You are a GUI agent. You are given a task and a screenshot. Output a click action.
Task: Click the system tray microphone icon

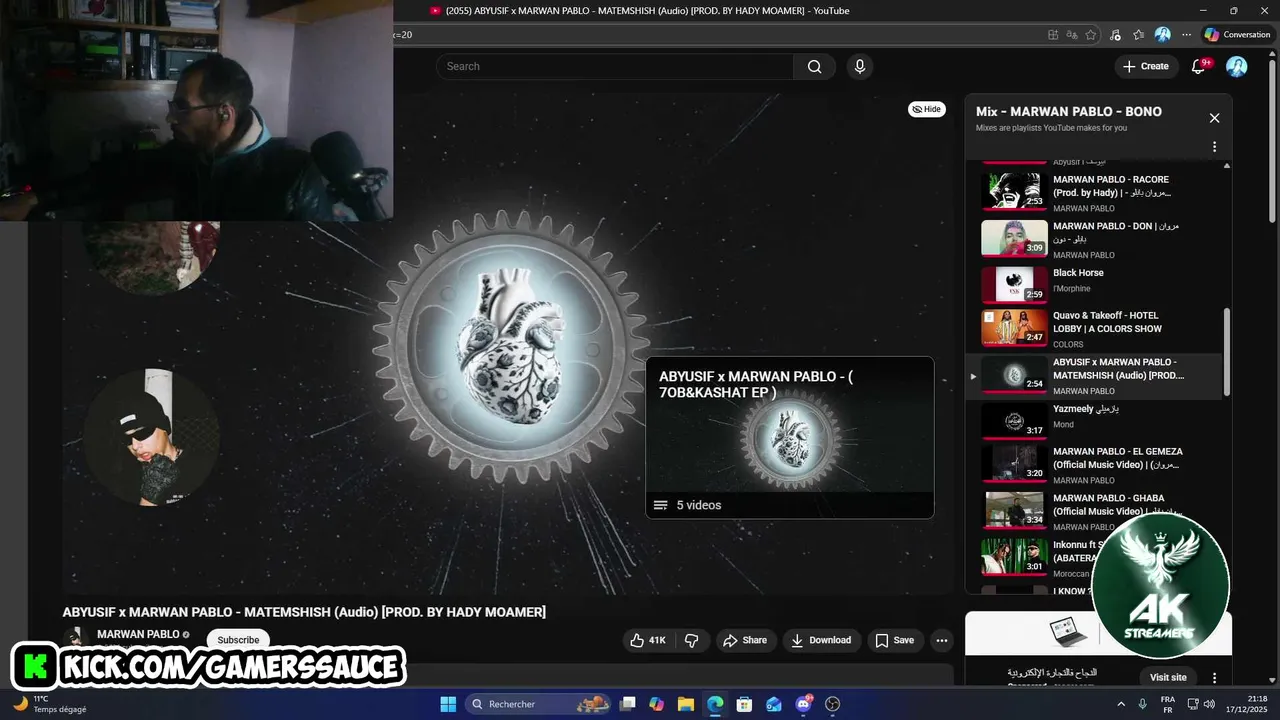[1142, 704]
